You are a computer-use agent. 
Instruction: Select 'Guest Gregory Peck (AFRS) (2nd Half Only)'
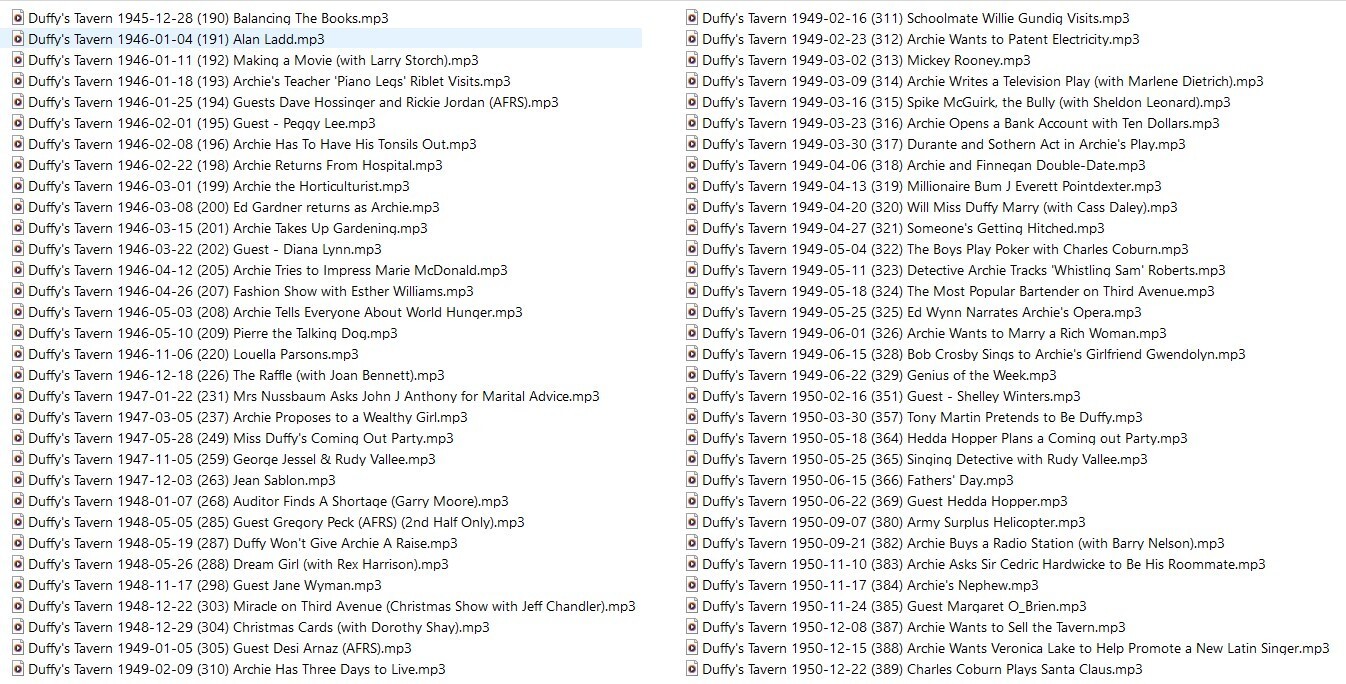pyautogui.click(x=276, y=522)
